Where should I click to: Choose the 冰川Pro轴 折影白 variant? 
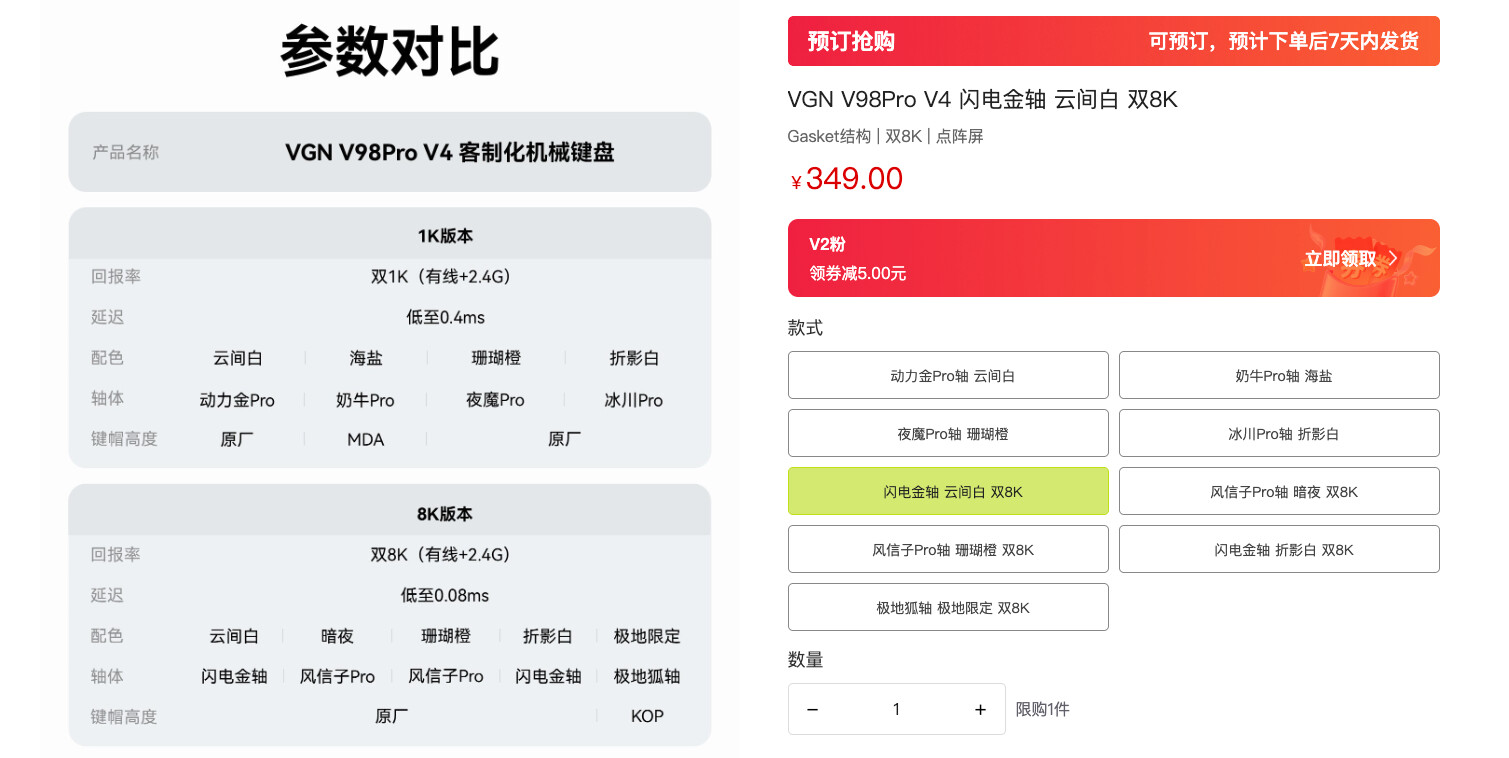[1279, 433]
